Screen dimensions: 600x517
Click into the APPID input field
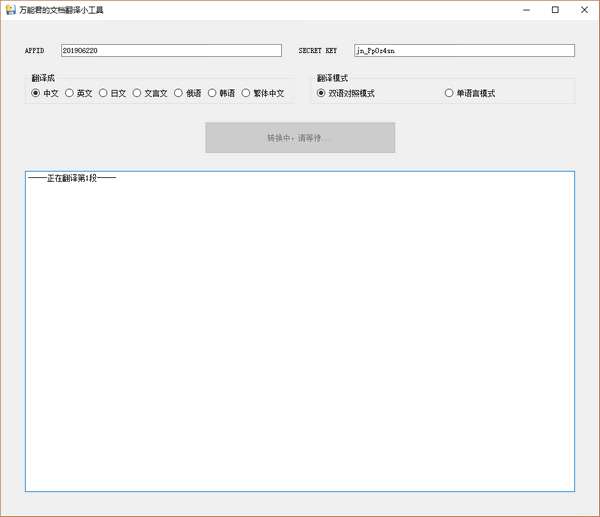click(x=171, y=51)
